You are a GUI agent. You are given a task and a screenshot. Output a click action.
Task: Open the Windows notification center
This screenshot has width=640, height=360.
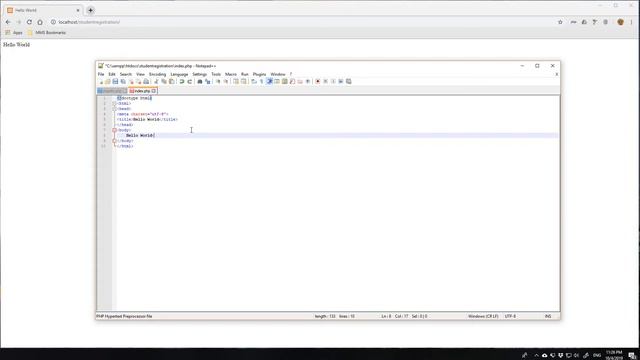(632, 356)
